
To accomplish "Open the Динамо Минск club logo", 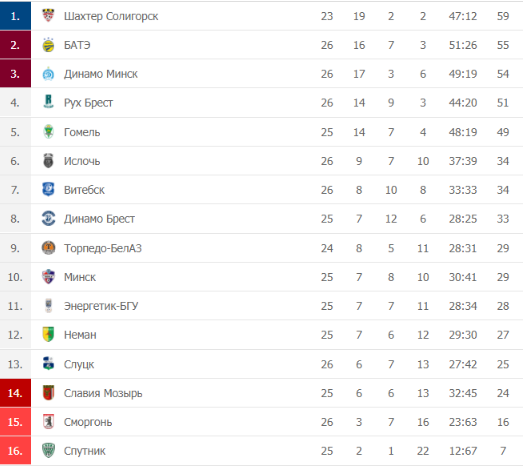I will pyautogui.click(x=48, y=74).
